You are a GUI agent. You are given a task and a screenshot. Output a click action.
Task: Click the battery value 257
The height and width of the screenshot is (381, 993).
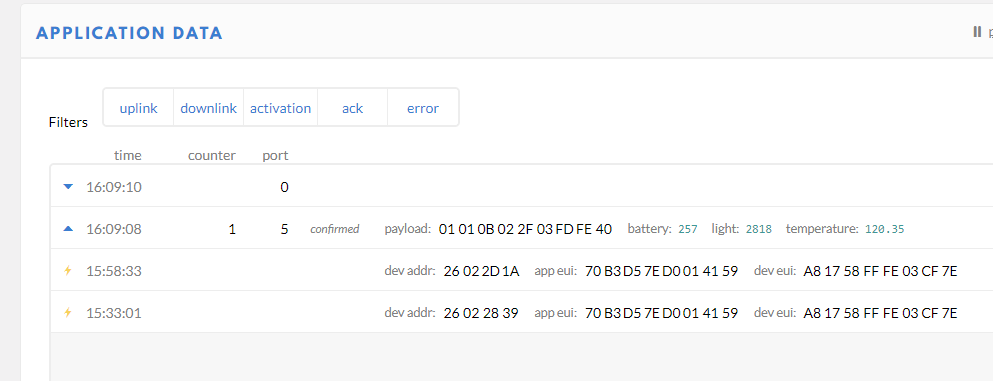click(688, 229)
